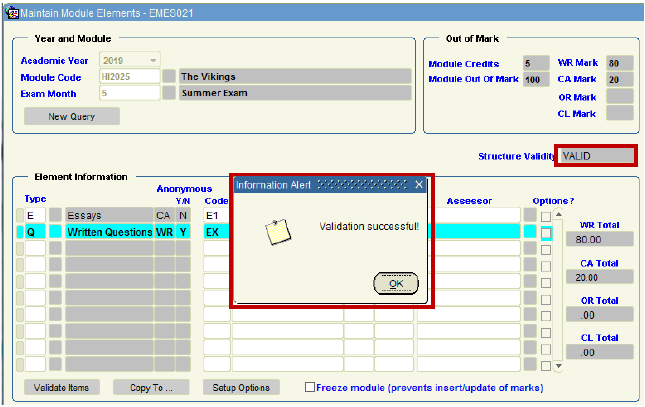Click the Maintain Module Elements window icon
Image resolution: width=645 pixels, height=407 pixels.
point(12,11)
